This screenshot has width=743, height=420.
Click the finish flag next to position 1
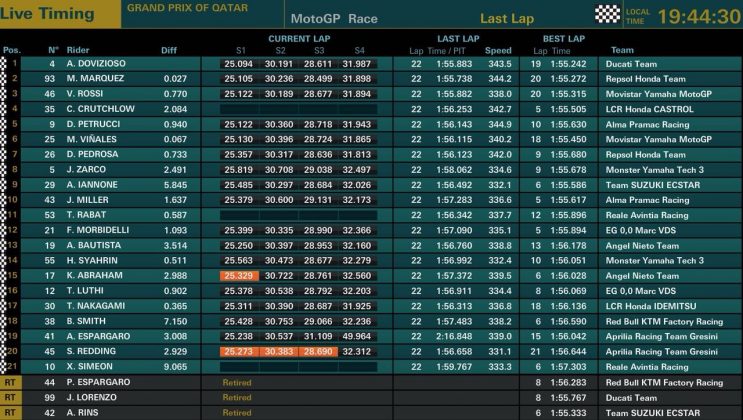4,64
